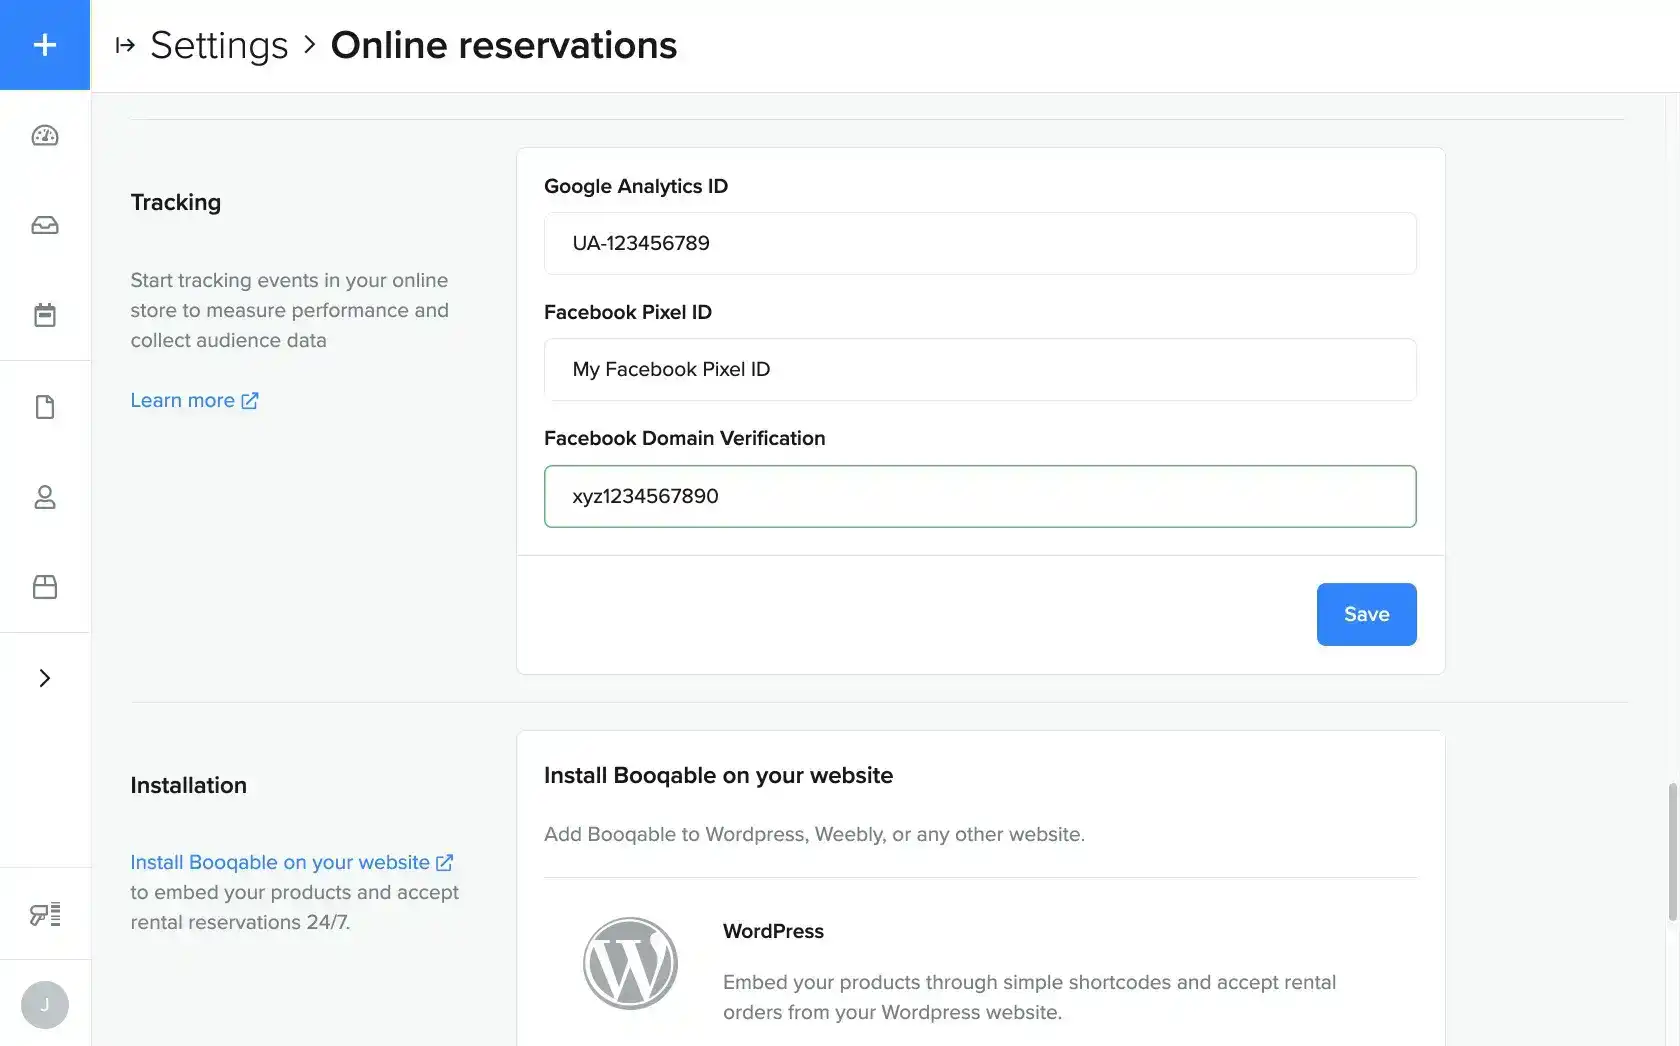
Task: Open the Calendar icon in the sidebar
Action: 44,314
